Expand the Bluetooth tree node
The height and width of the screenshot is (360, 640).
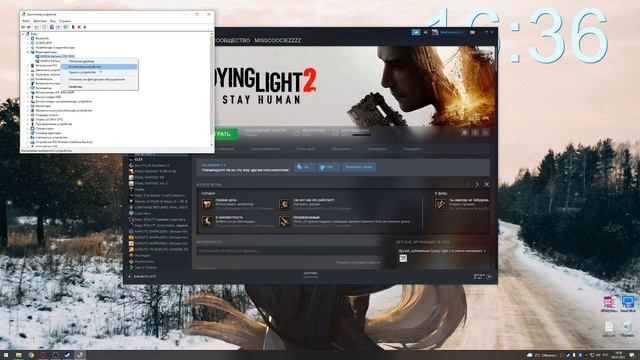[x=28, y=38]
